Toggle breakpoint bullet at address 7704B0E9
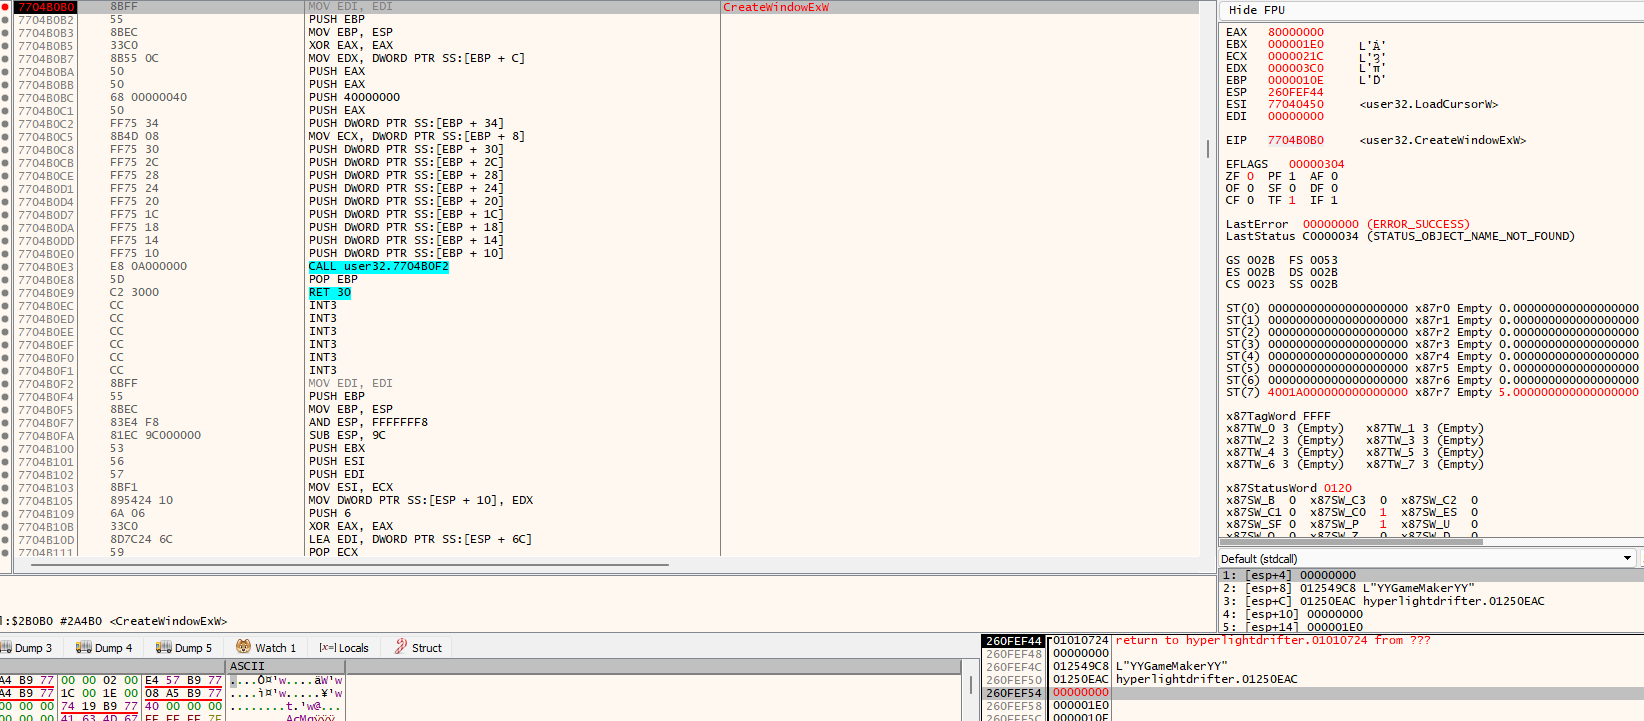Screen dimensions: 1644x721 click(x=5, y=293)
